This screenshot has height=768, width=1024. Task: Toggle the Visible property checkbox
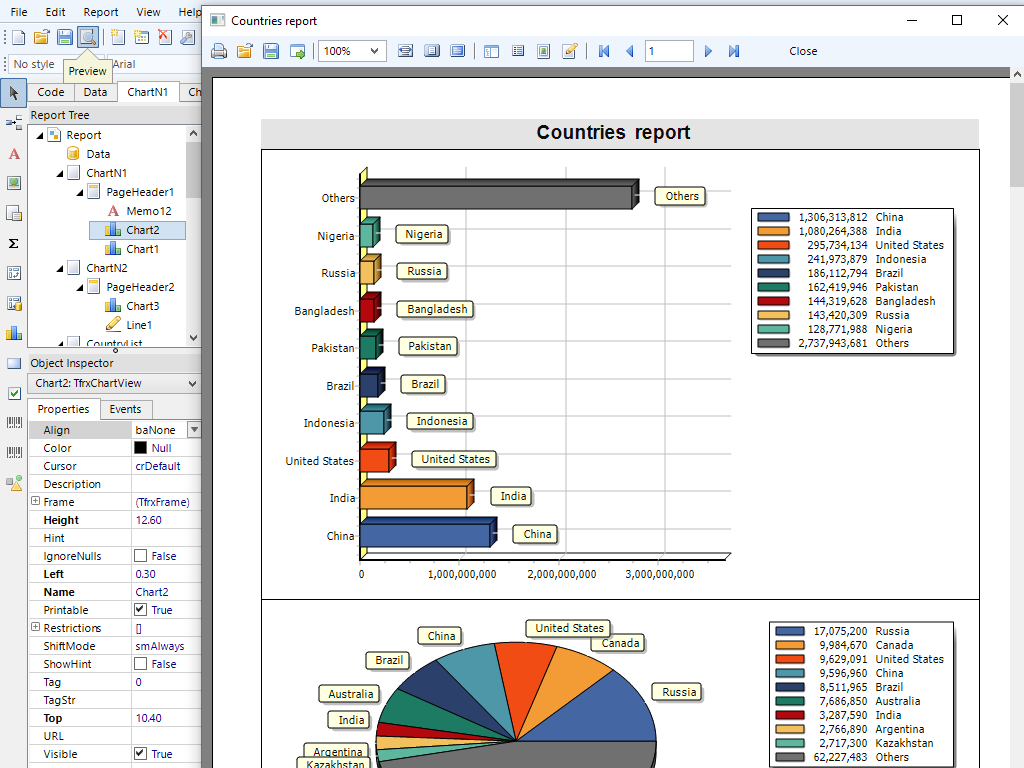pos(141,754)
